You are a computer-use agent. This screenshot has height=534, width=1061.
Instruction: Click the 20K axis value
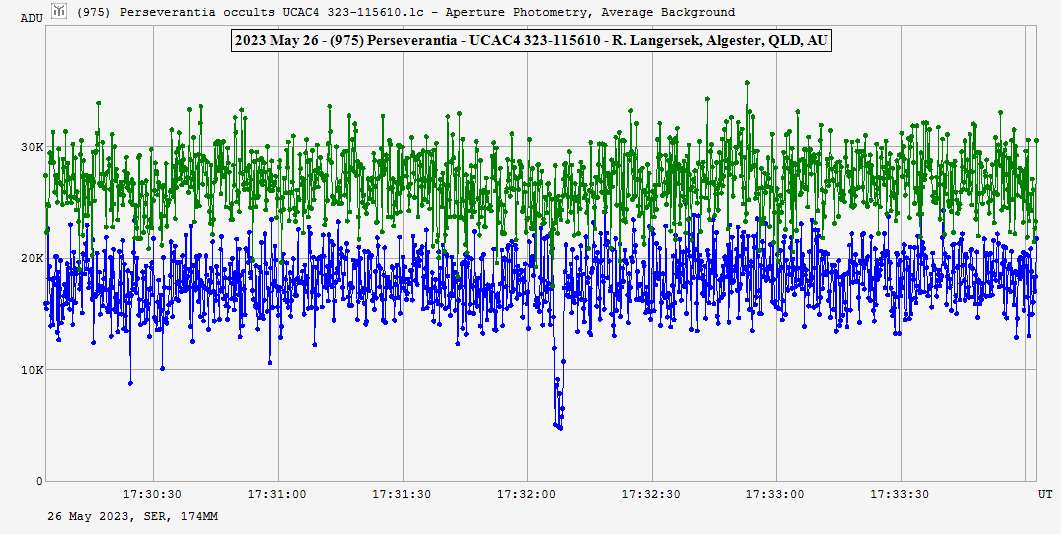point(34,259)
